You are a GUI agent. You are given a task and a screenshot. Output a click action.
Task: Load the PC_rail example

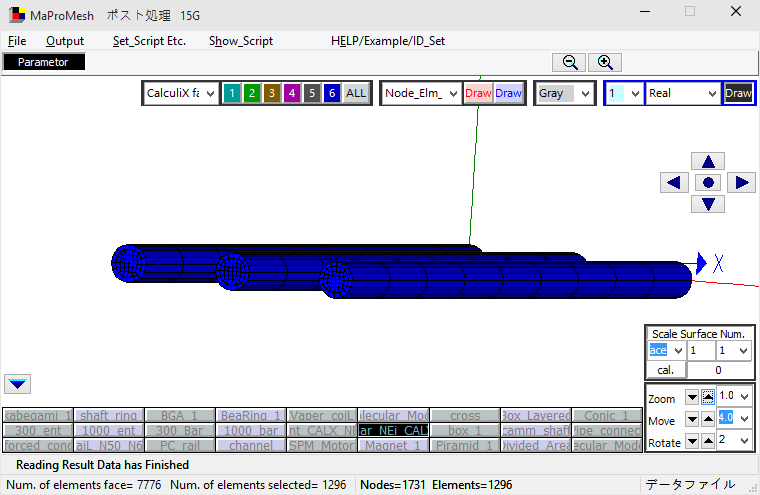179,445
